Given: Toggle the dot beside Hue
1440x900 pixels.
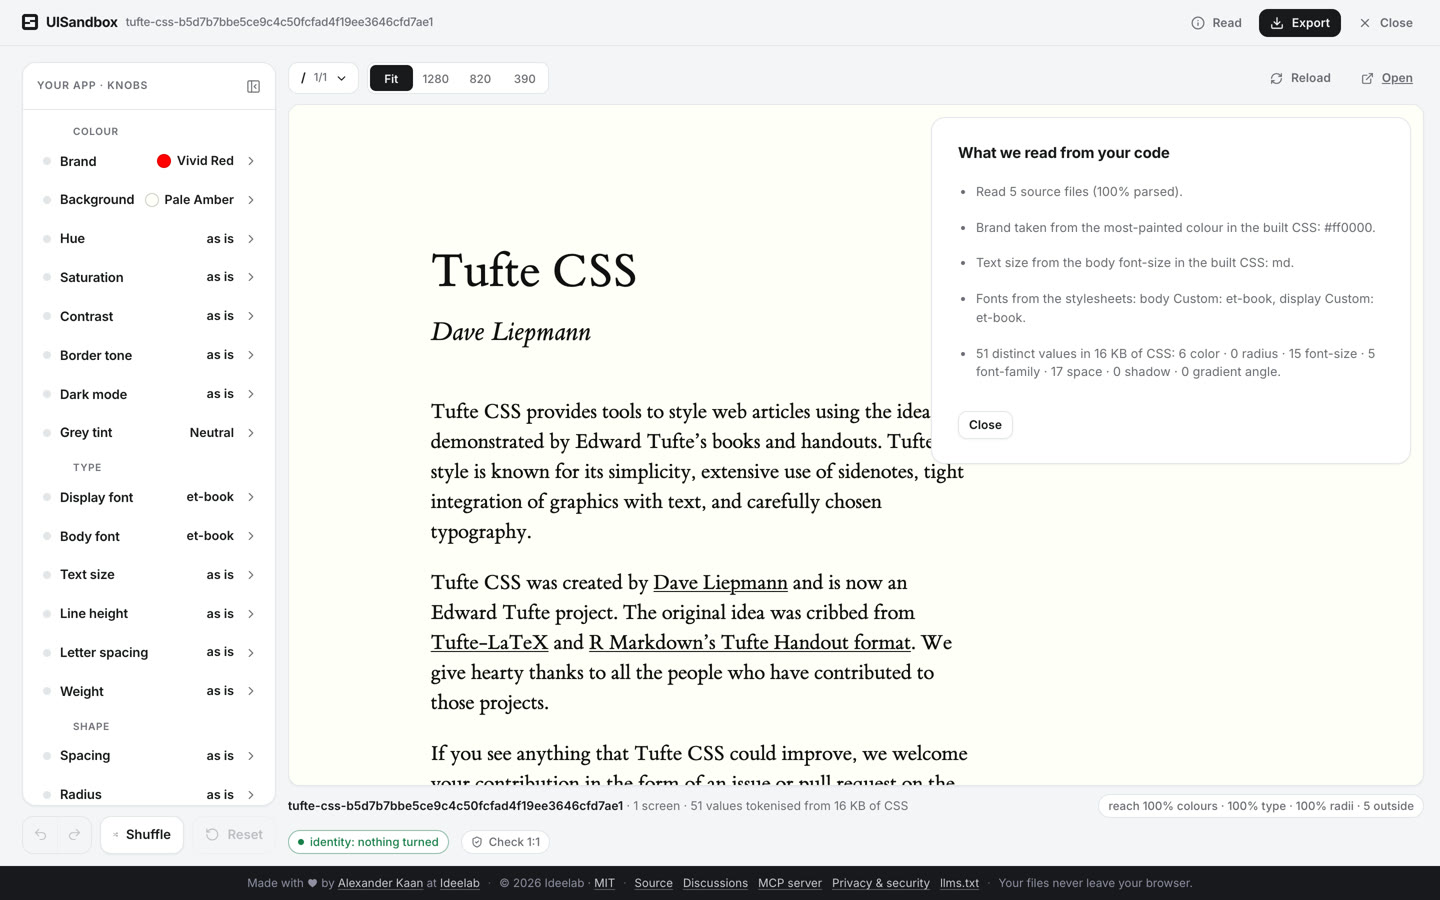Looking at the screenshot, I should click(x=47, y=239).
